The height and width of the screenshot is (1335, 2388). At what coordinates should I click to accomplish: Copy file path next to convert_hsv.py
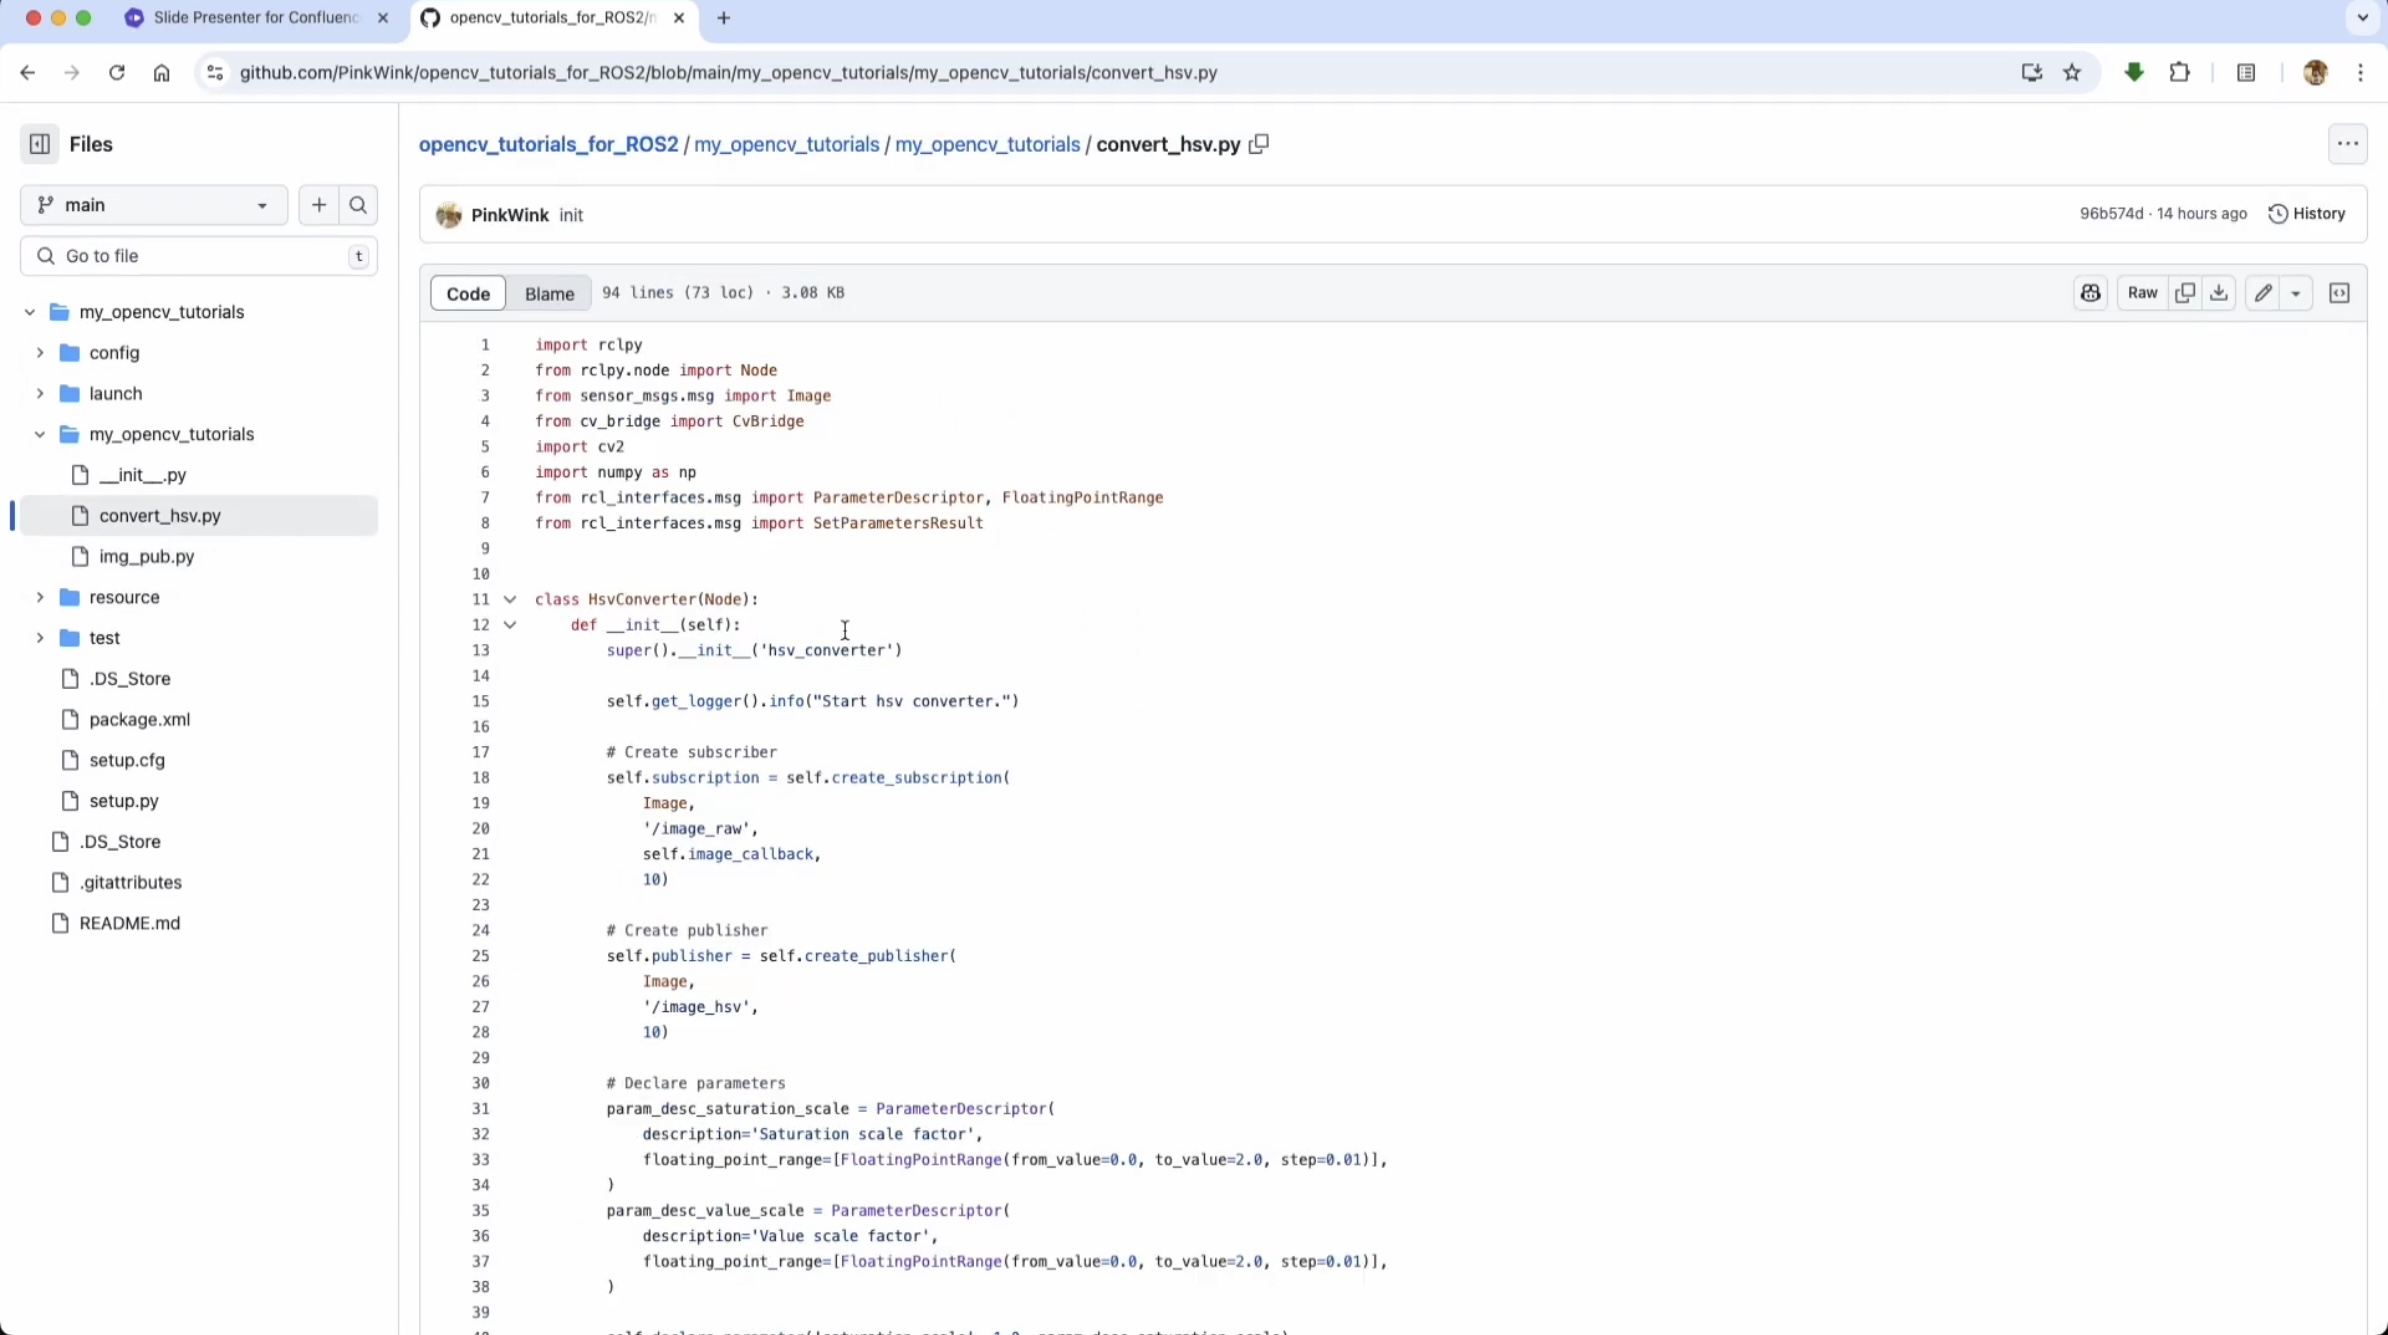[1259, 144]
